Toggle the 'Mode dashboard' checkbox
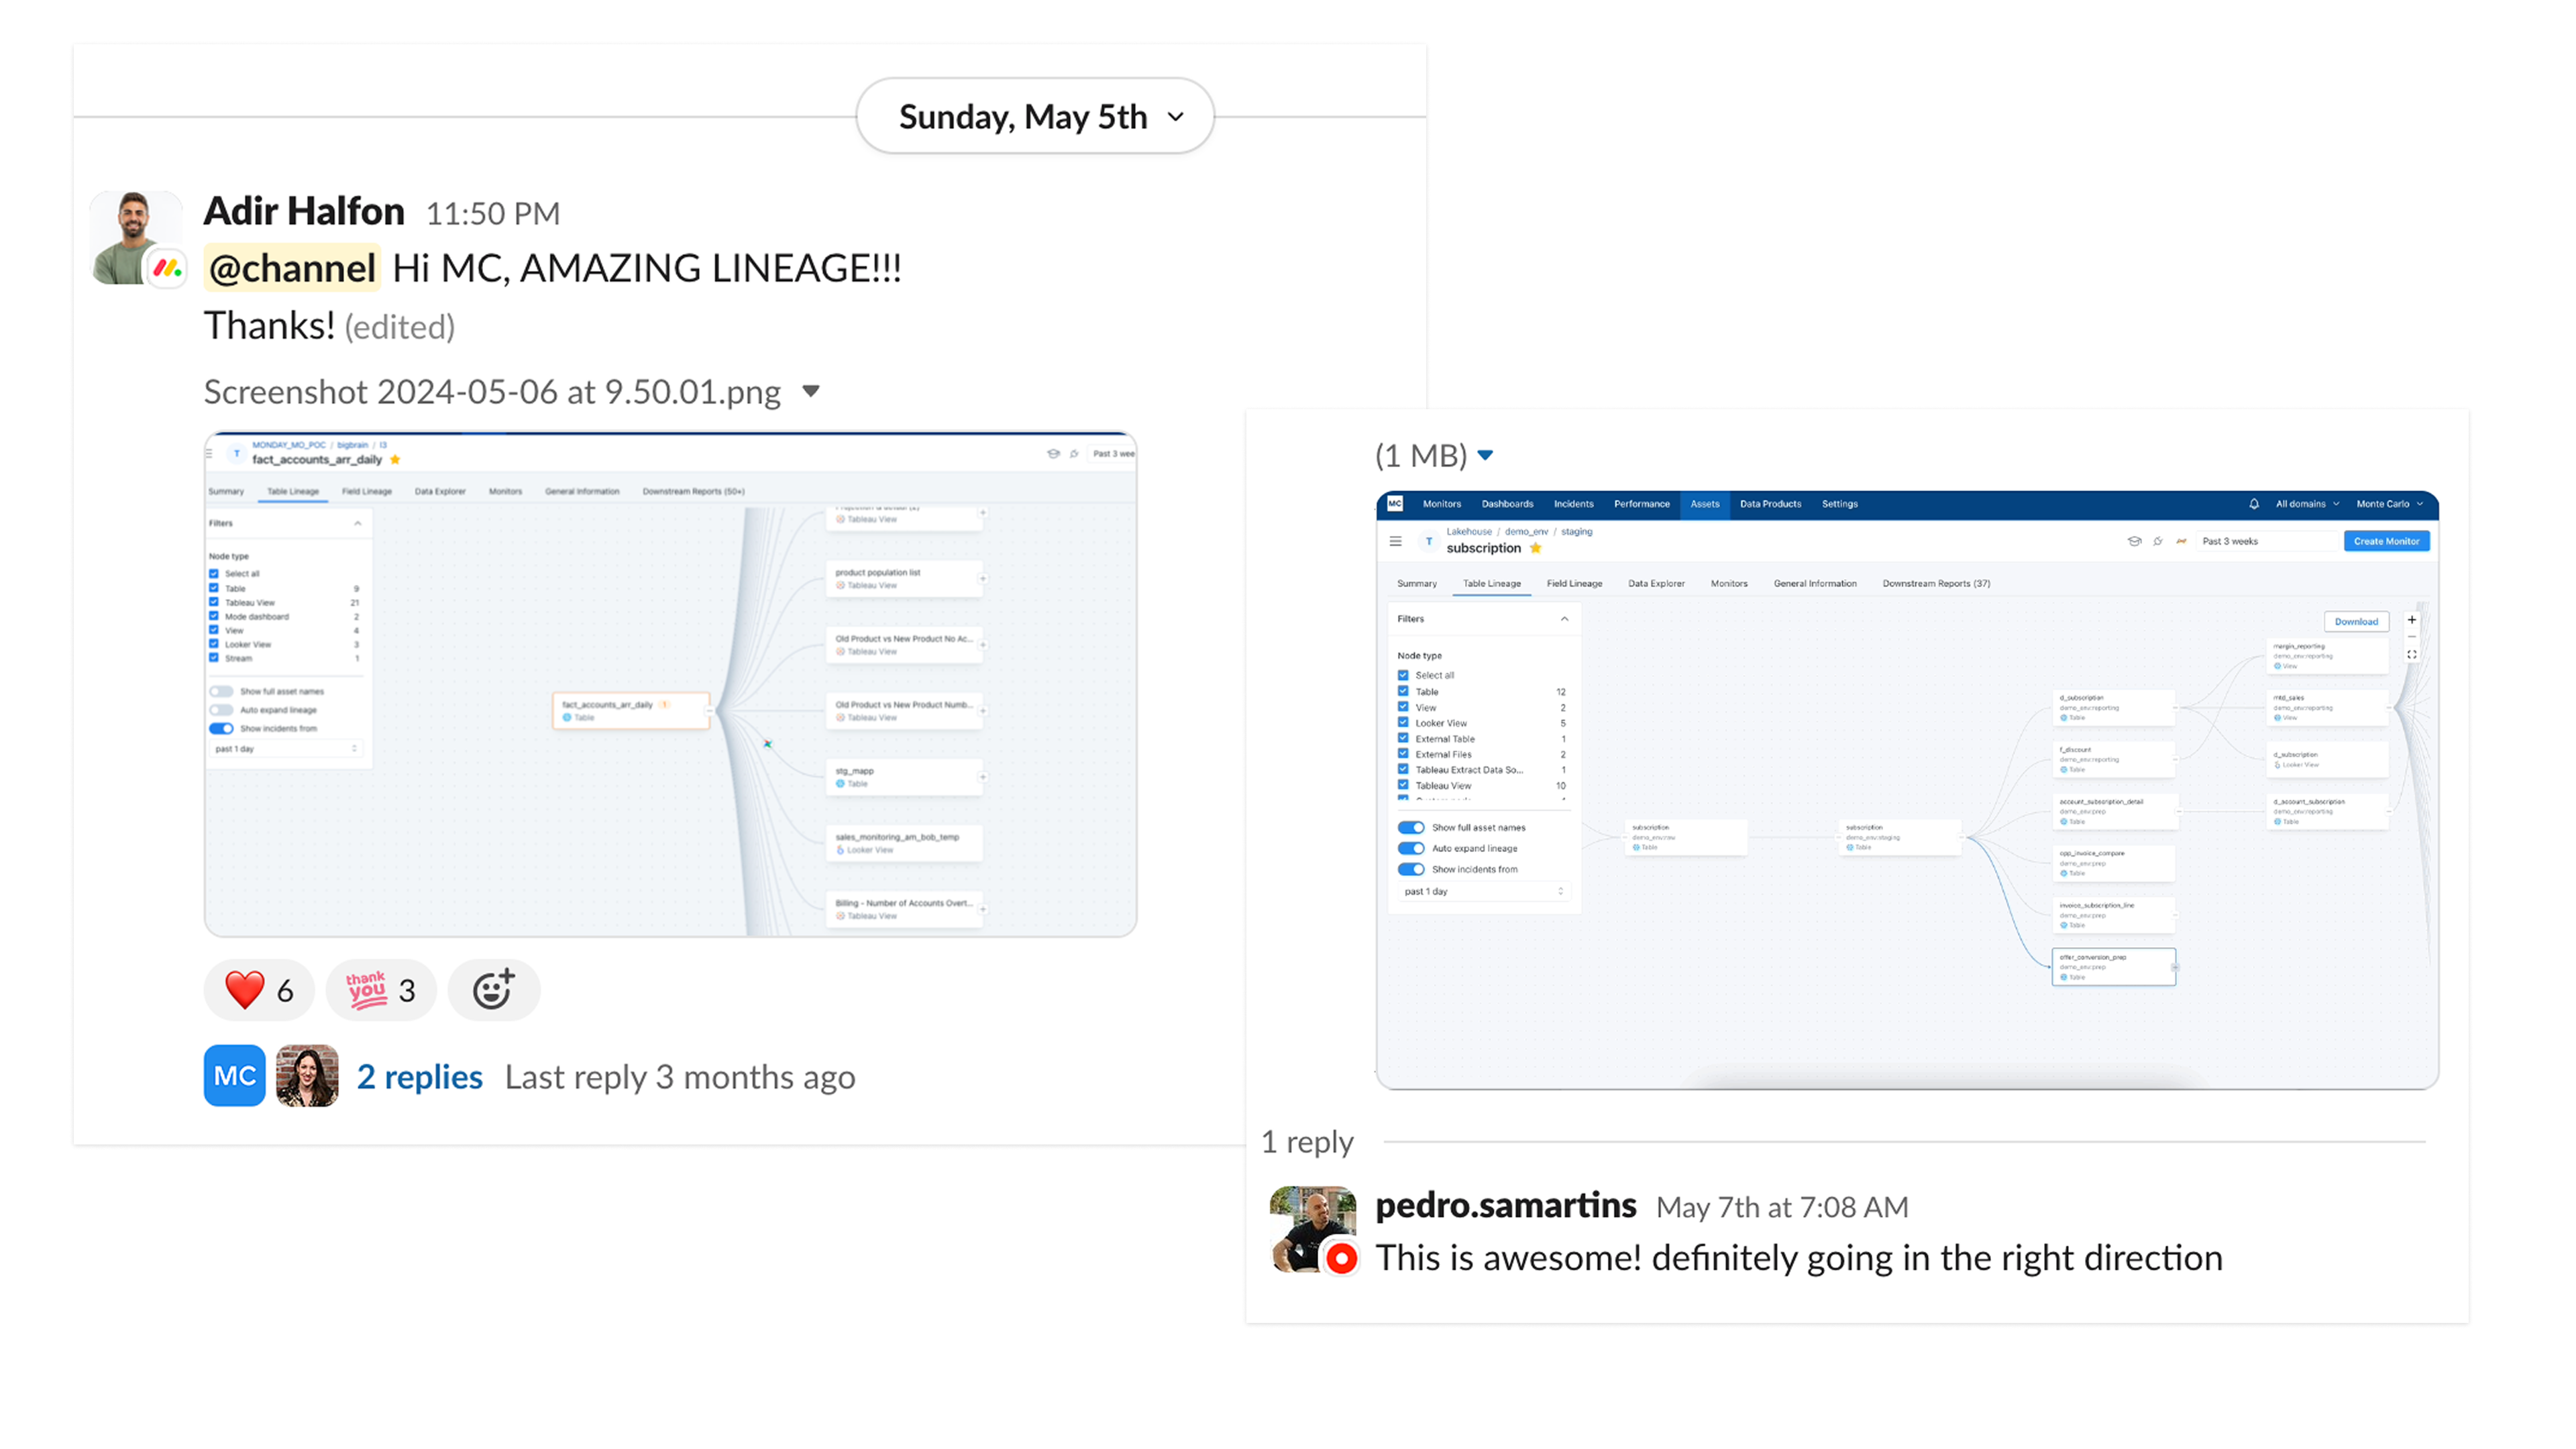2576x1449 pixels. point(214,616)
